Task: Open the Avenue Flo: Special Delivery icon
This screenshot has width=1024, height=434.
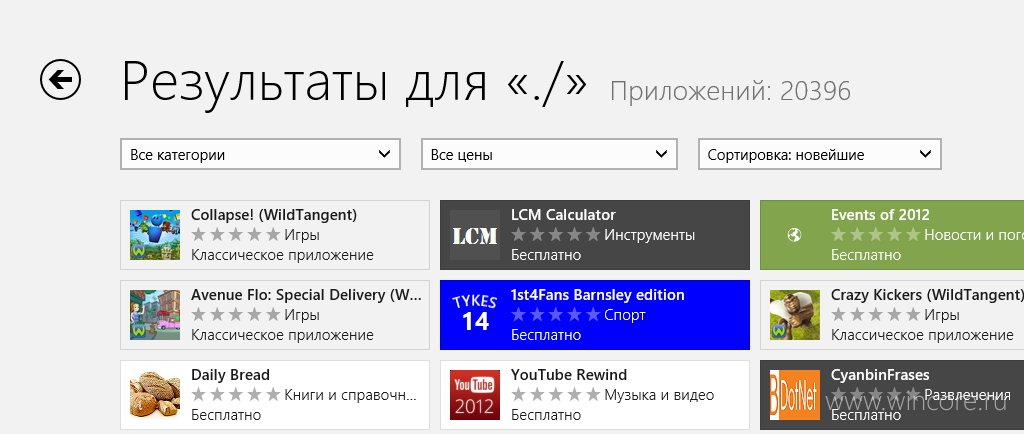Action: tap(155, 315)
